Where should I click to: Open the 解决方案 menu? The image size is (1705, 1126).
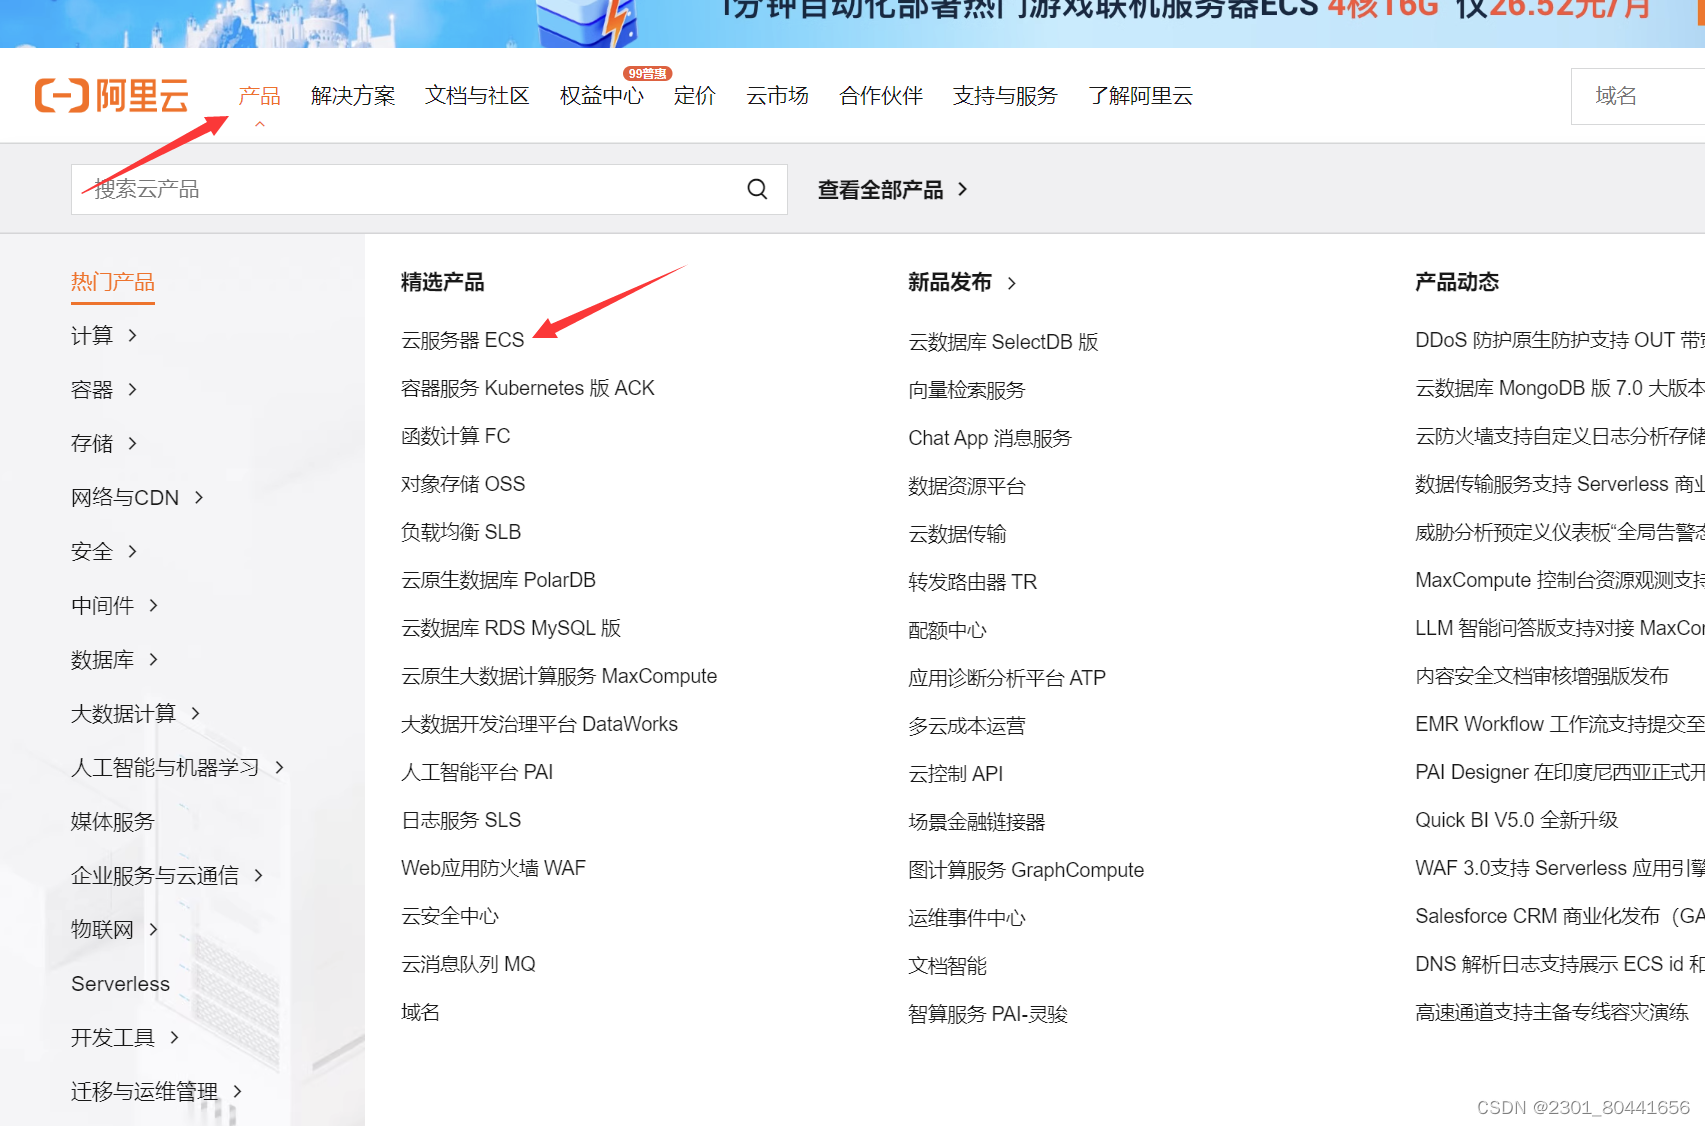(353, 96)
